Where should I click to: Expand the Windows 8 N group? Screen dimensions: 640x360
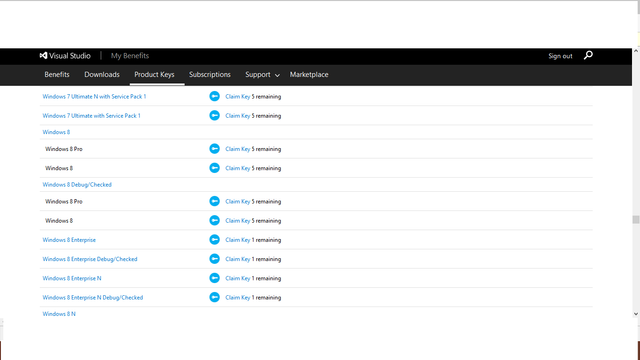59,314
